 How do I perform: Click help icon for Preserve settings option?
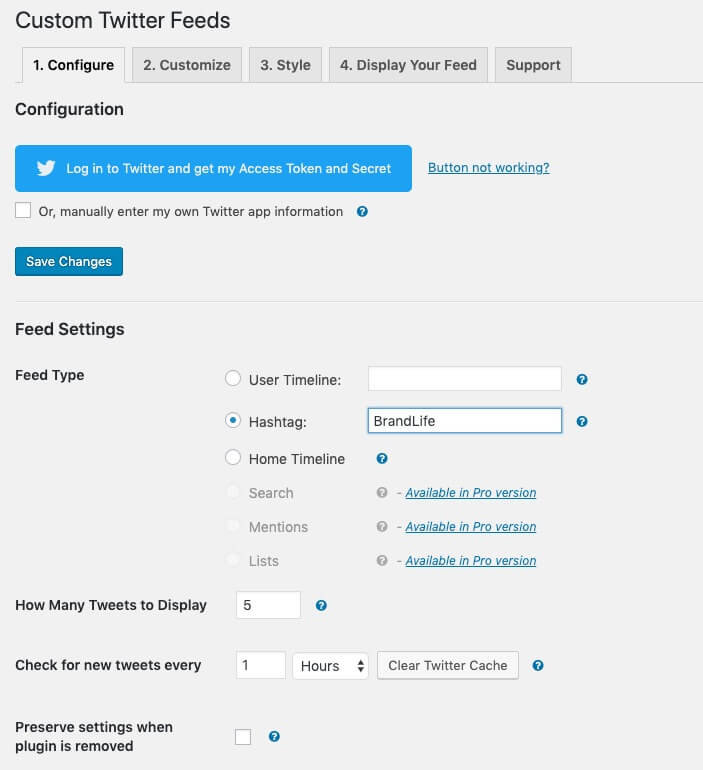coord(274,736)
